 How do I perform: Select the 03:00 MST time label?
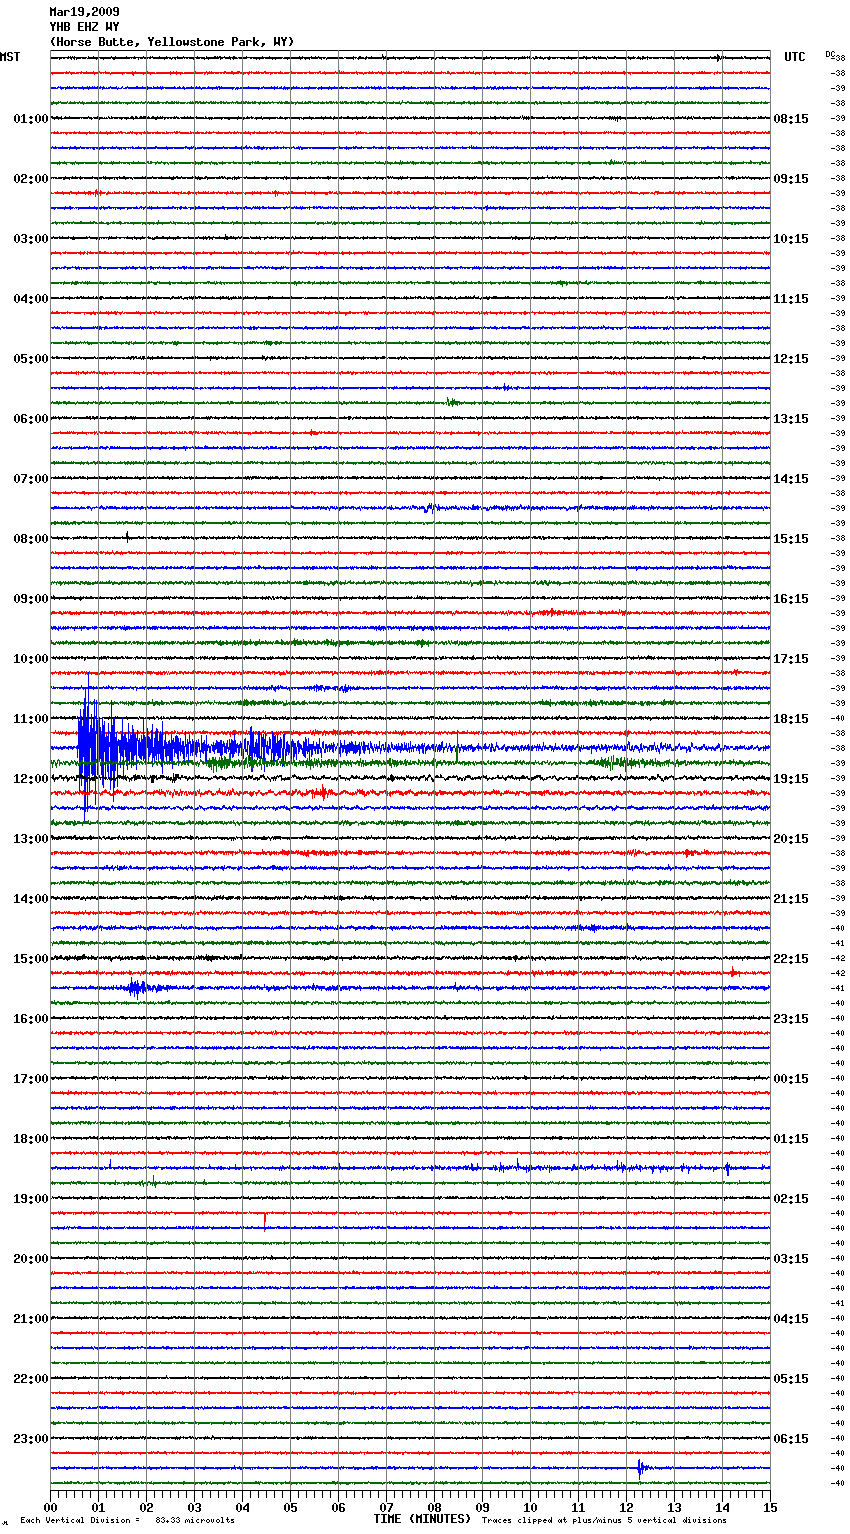click(x=30, y=239)
